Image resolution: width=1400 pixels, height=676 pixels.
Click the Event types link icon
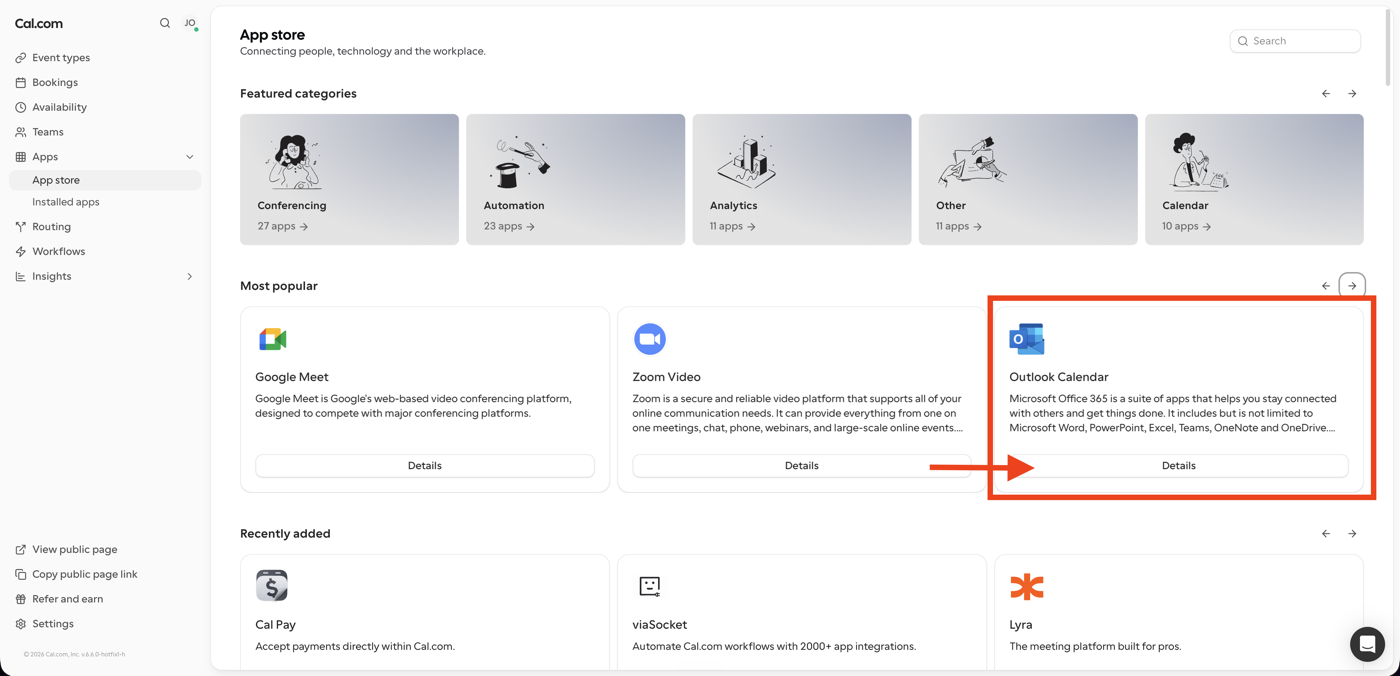pyautogui.click(x=21, y=58)
